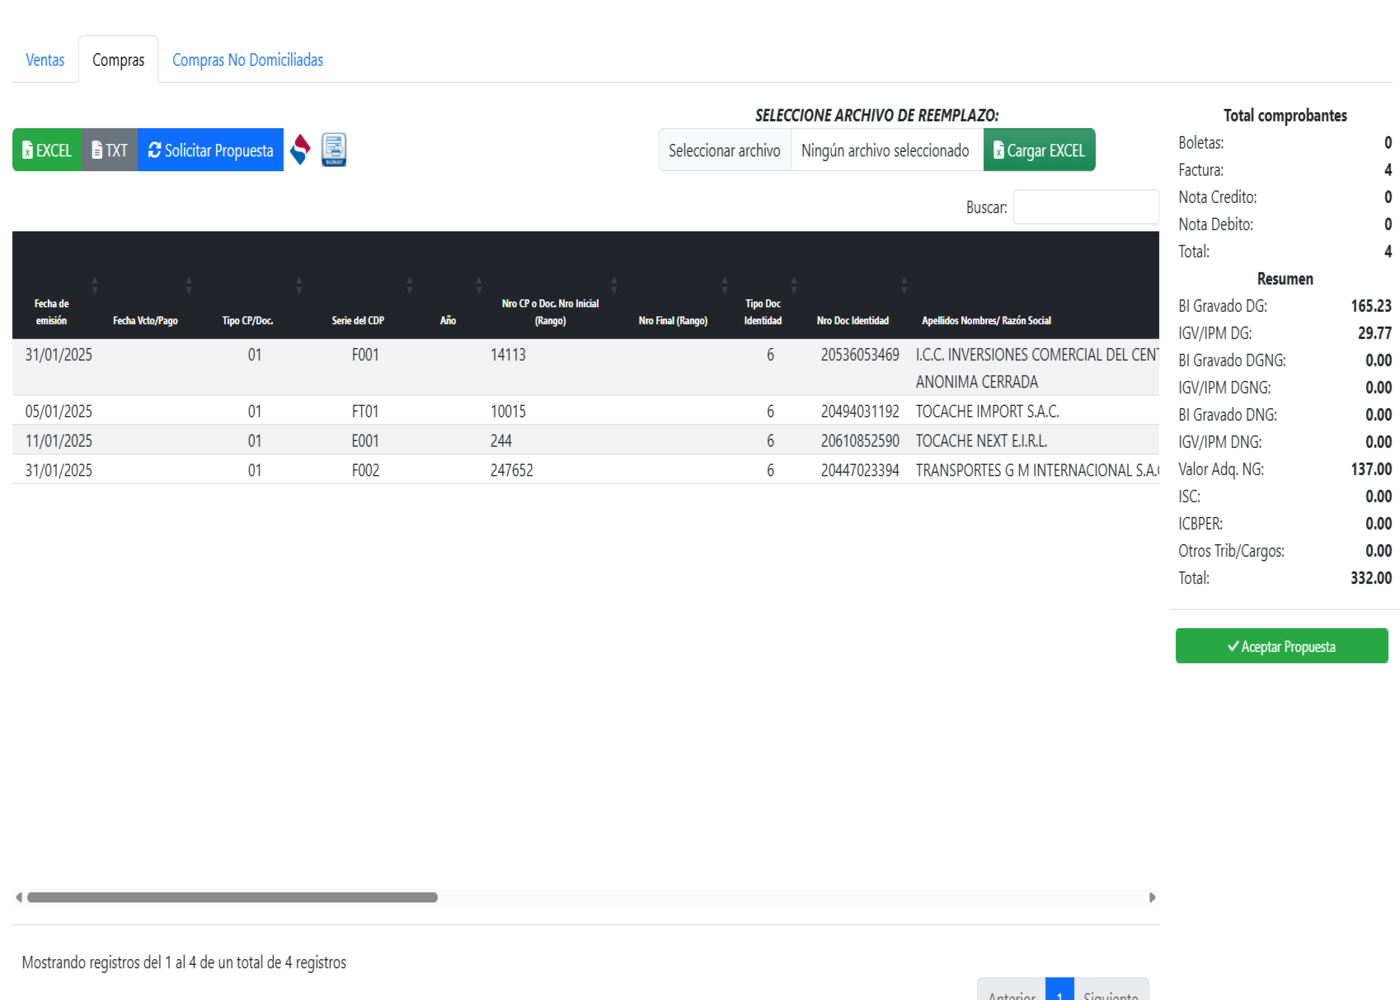This screenshot has height=1000, width=1400.
Task: Sort by the Serie del CDP column
Action: [x=358, y=320]
